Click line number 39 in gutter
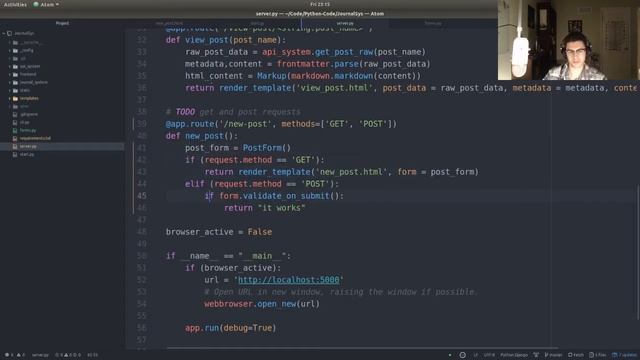The image size is (640, 360). (x=141, y=124)
